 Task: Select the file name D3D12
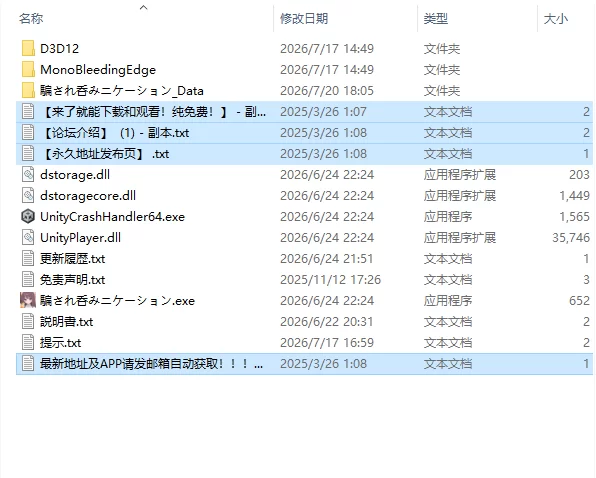[x=60, y=49]
